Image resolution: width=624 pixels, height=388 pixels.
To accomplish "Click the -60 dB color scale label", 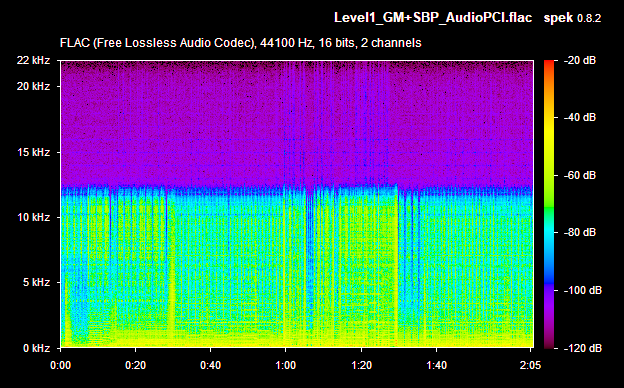I will coord(580,175).
